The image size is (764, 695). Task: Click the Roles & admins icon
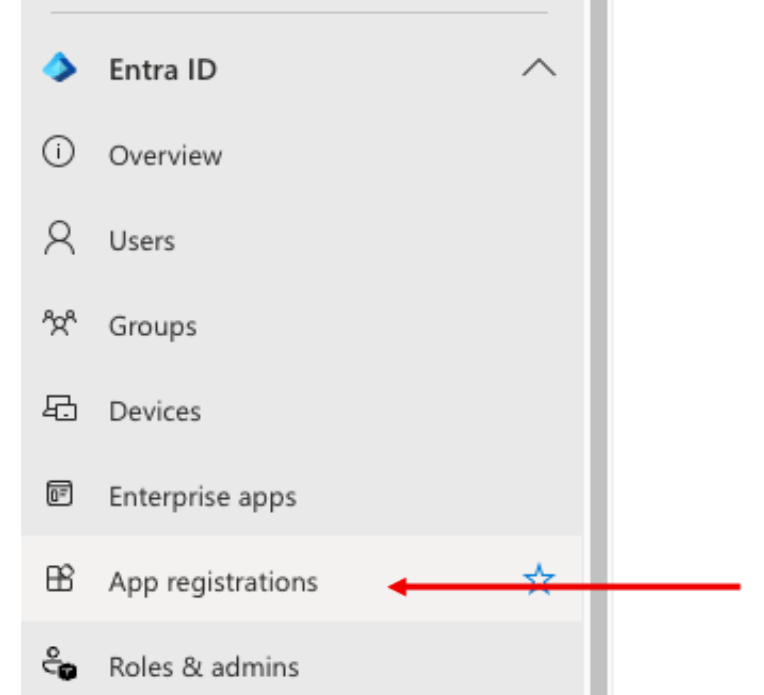tap(59, 663)
